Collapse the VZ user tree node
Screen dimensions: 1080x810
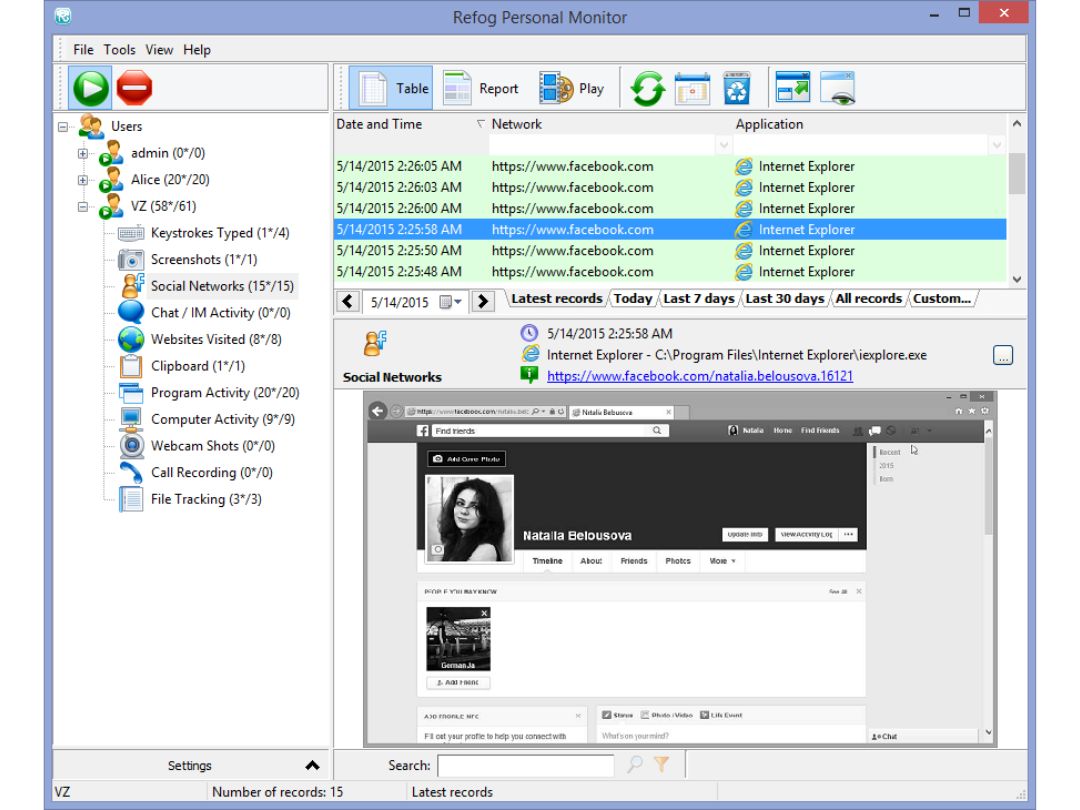[x=83, y=207]
